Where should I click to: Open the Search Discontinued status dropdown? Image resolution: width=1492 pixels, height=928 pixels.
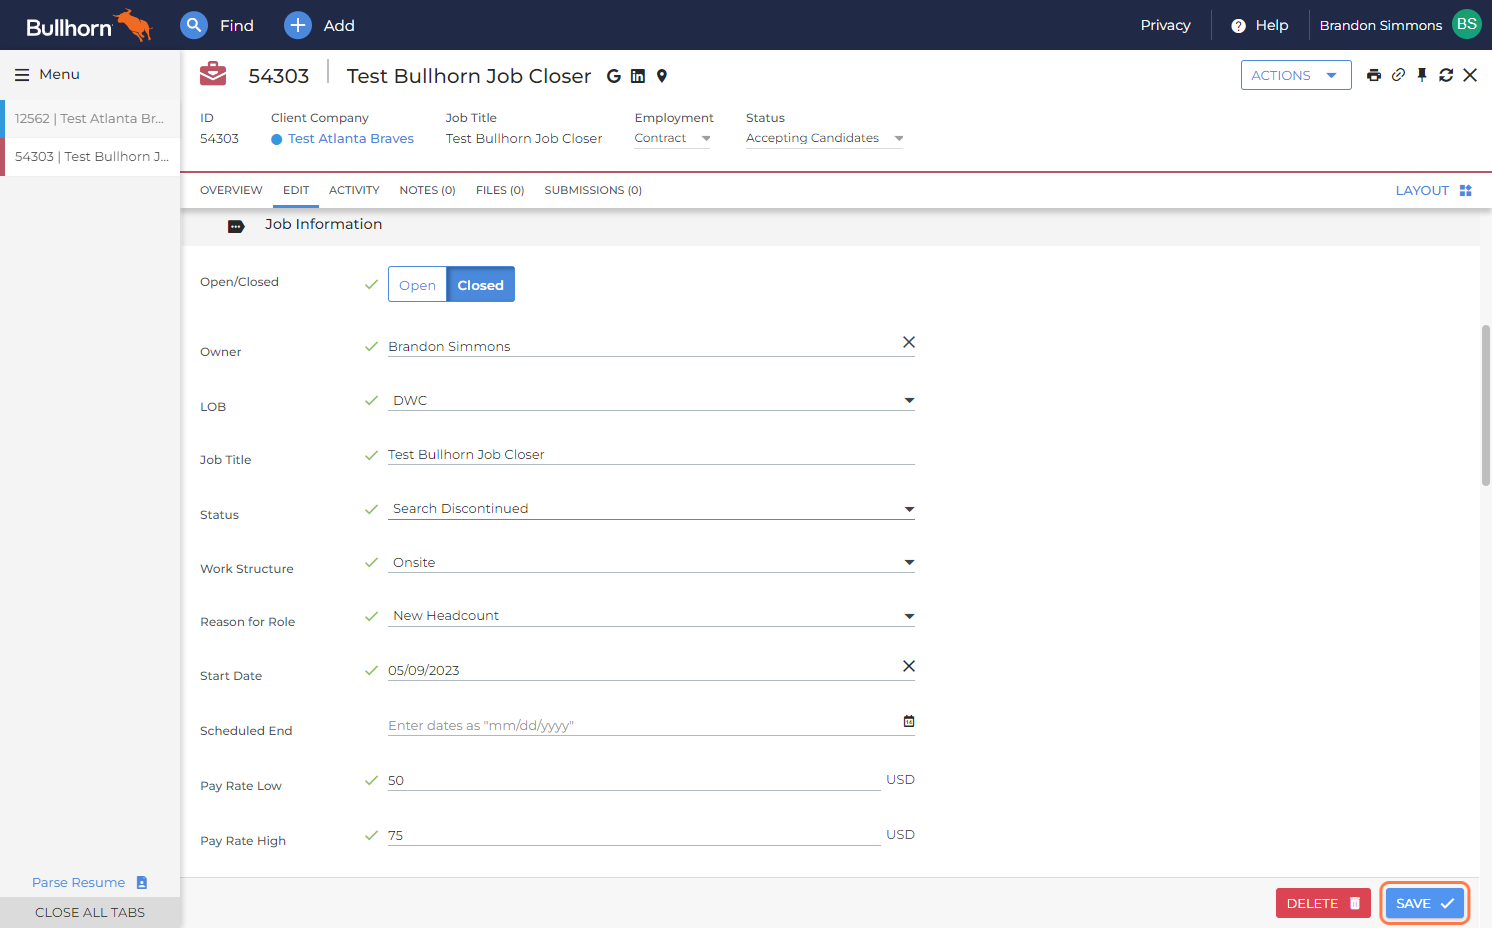pyautogui.click(x=652, y=509)
